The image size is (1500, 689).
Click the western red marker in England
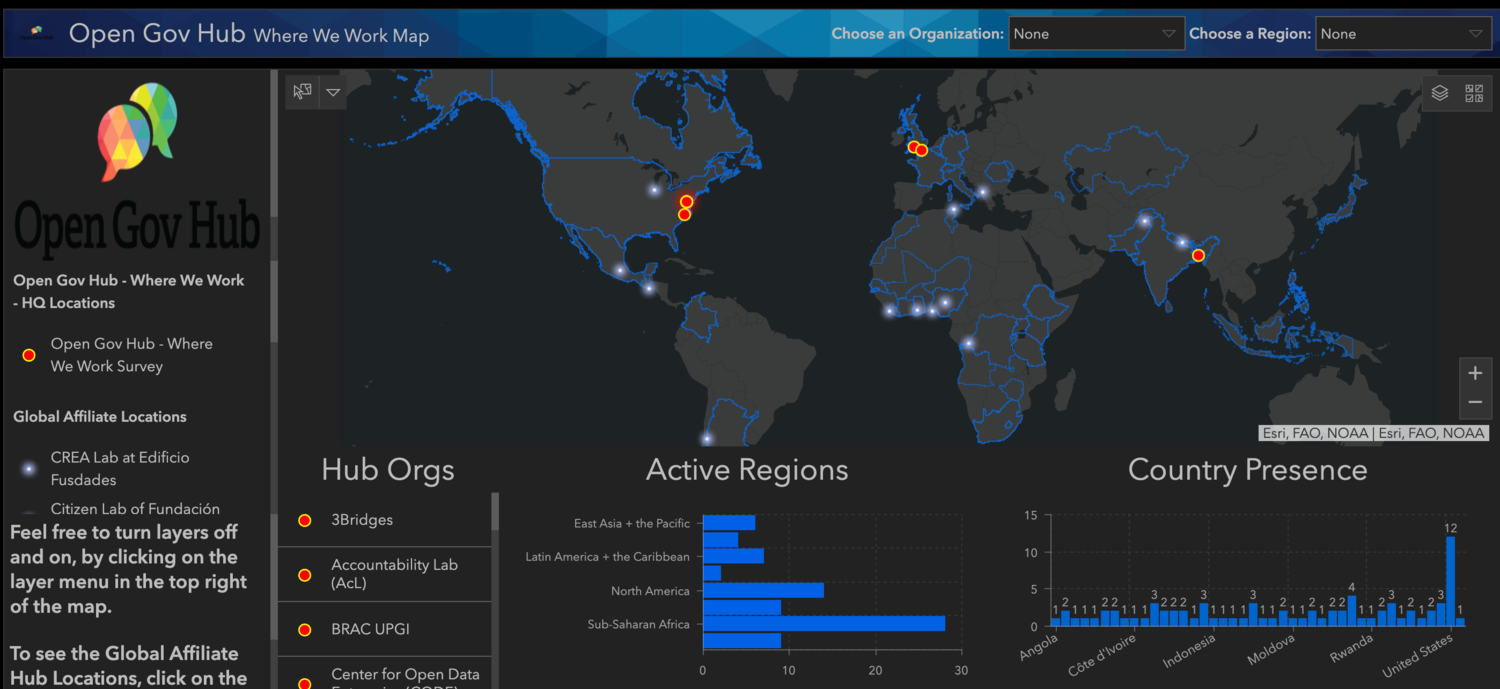pos(913,147)
